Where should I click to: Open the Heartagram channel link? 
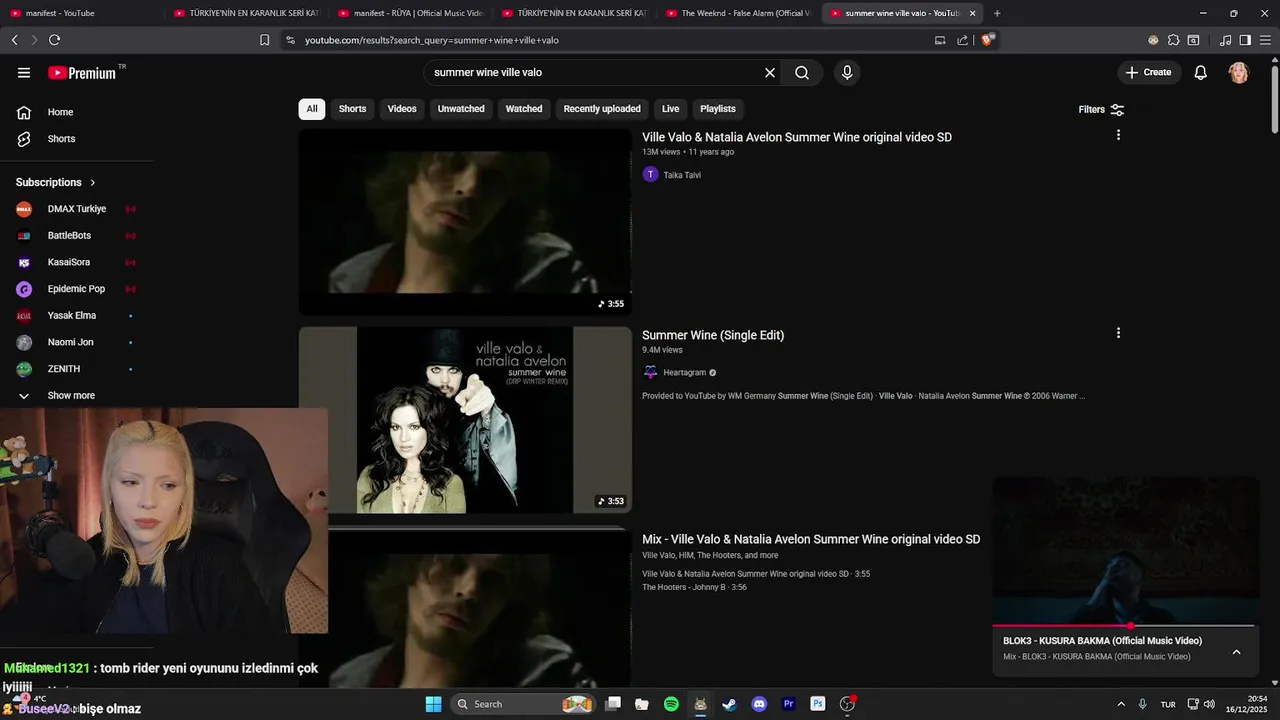pos(685,372)
